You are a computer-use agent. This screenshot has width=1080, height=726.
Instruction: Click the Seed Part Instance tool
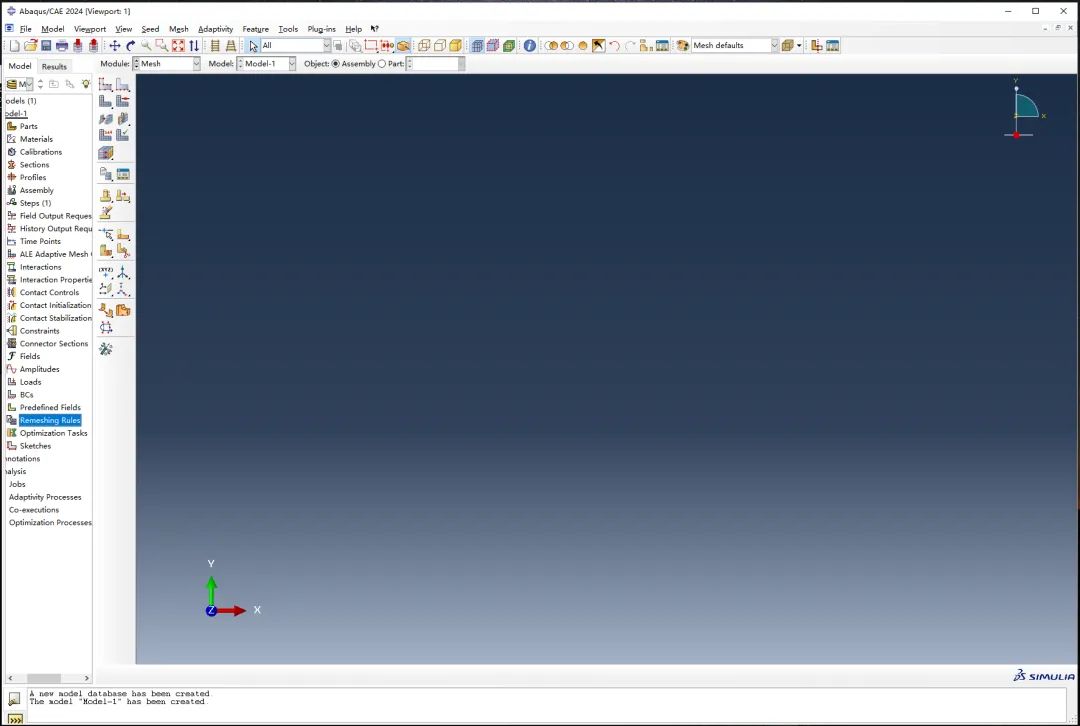coord(105,84)
